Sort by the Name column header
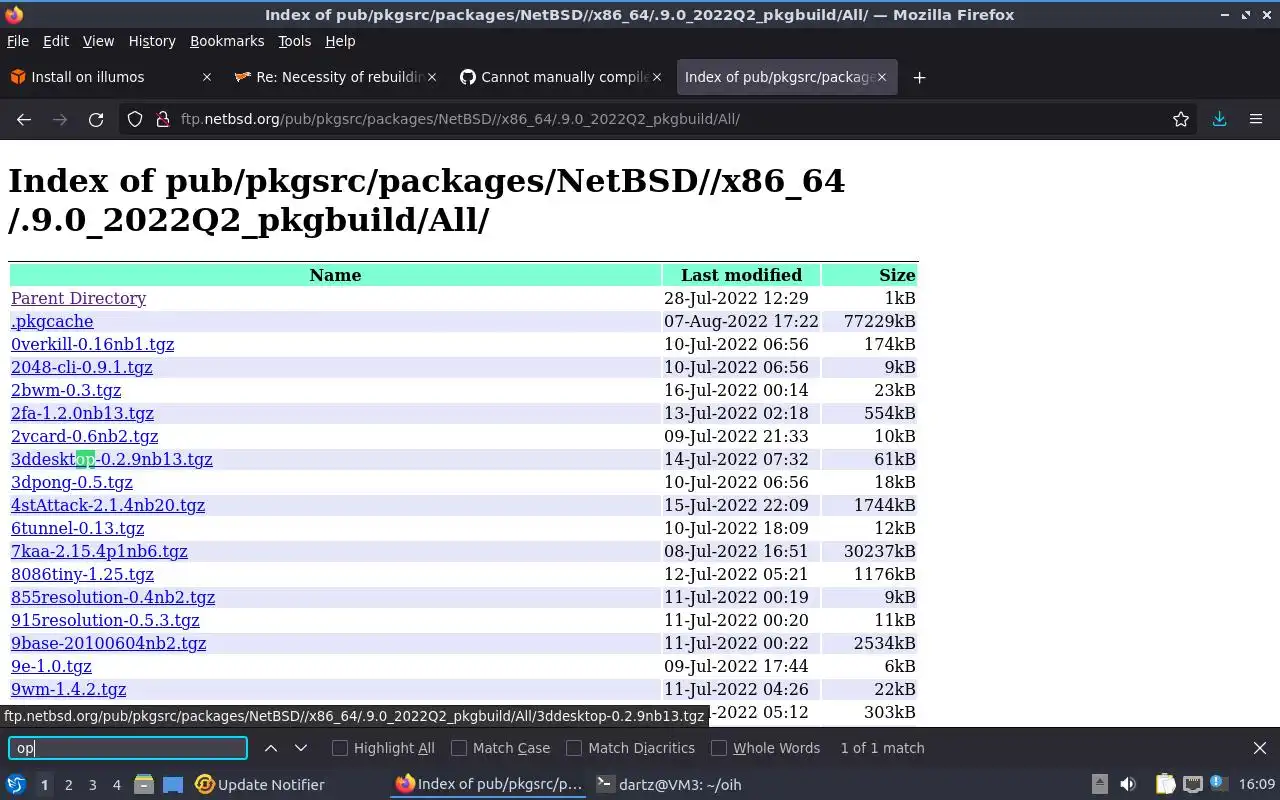 335,275
